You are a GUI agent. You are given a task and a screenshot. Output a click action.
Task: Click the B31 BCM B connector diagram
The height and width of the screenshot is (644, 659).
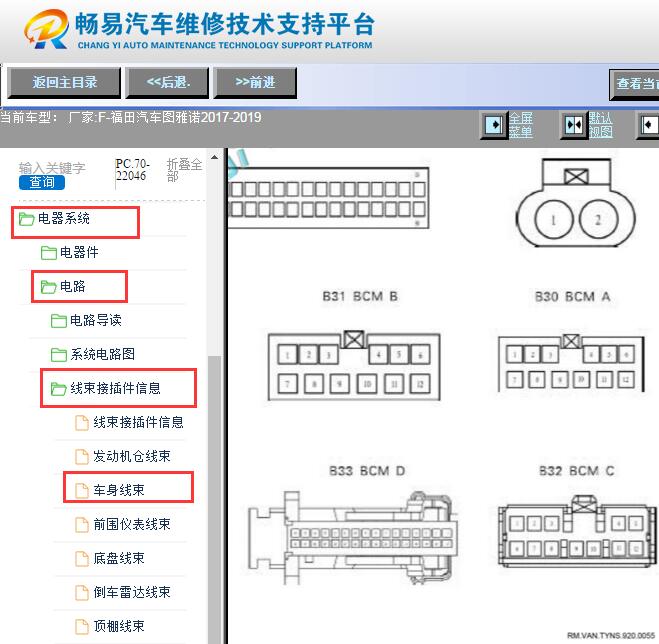[354, 365]
